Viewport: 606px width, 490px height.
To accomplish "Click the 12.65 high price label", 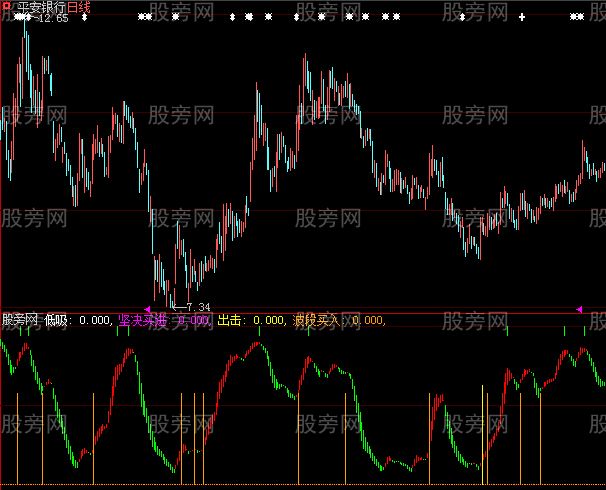I will 52,18.
